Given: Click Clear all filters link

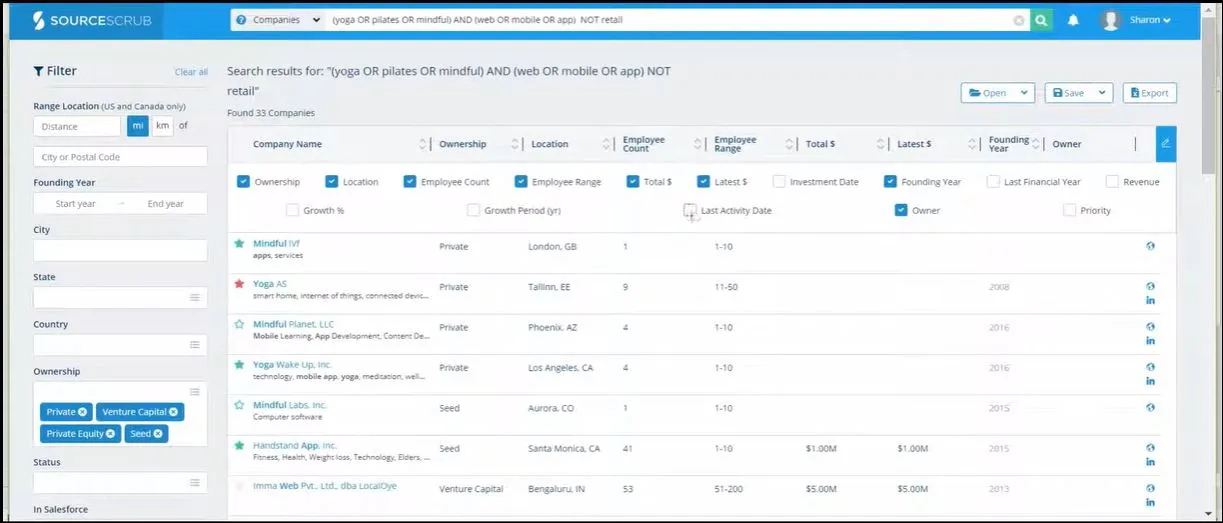Looking at the screenshot, I should coord(191,72).
